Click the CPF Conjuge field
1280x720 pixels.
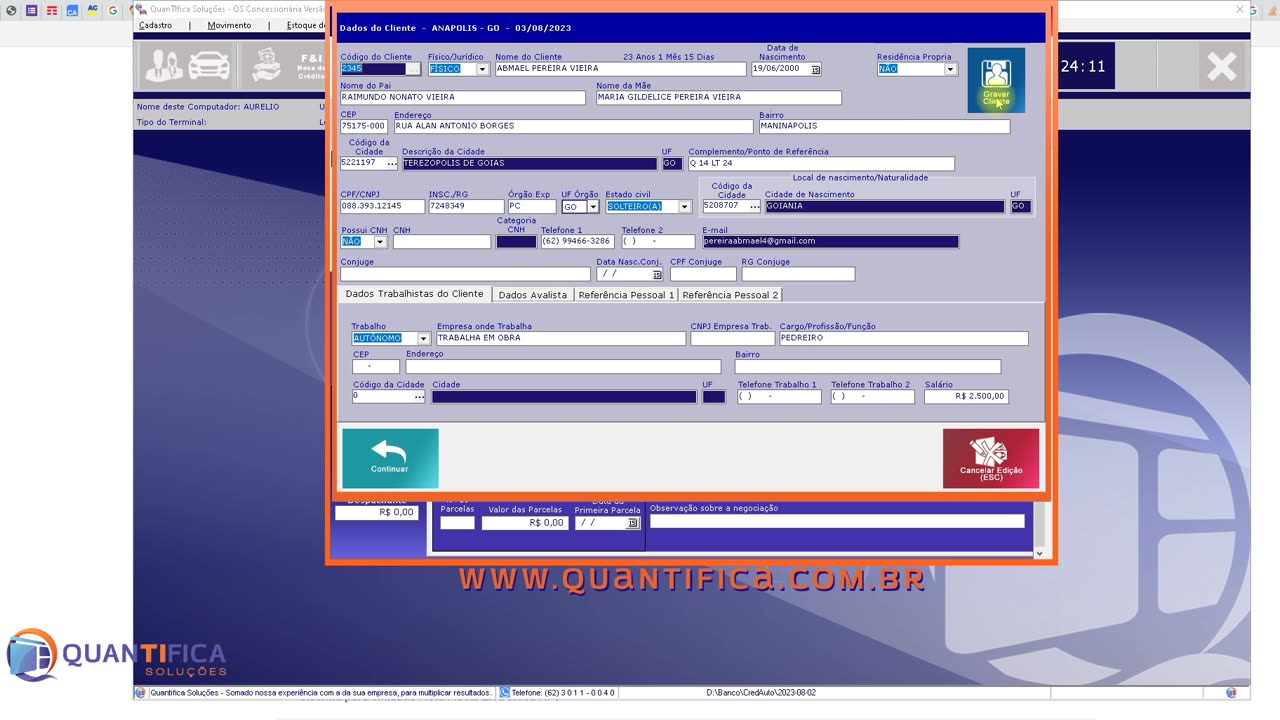coord(703,274)
